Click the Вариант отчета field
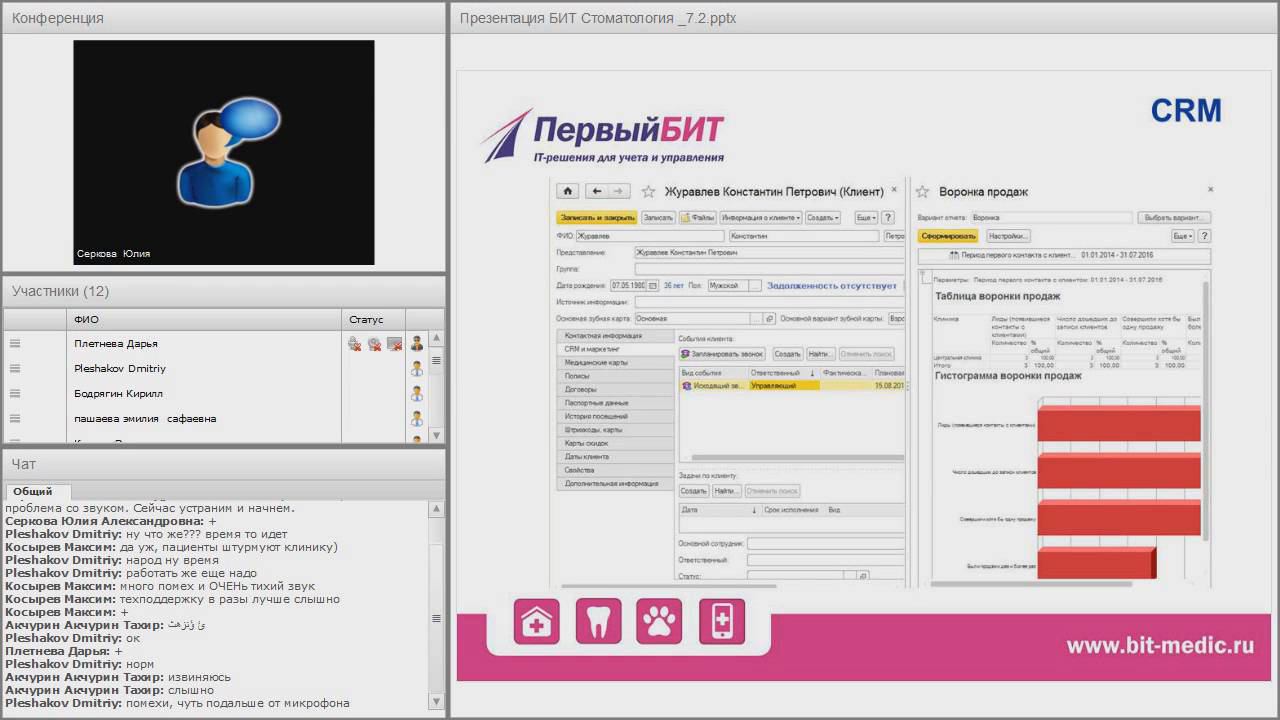 pyautogui.click(x=1050, y=217)
